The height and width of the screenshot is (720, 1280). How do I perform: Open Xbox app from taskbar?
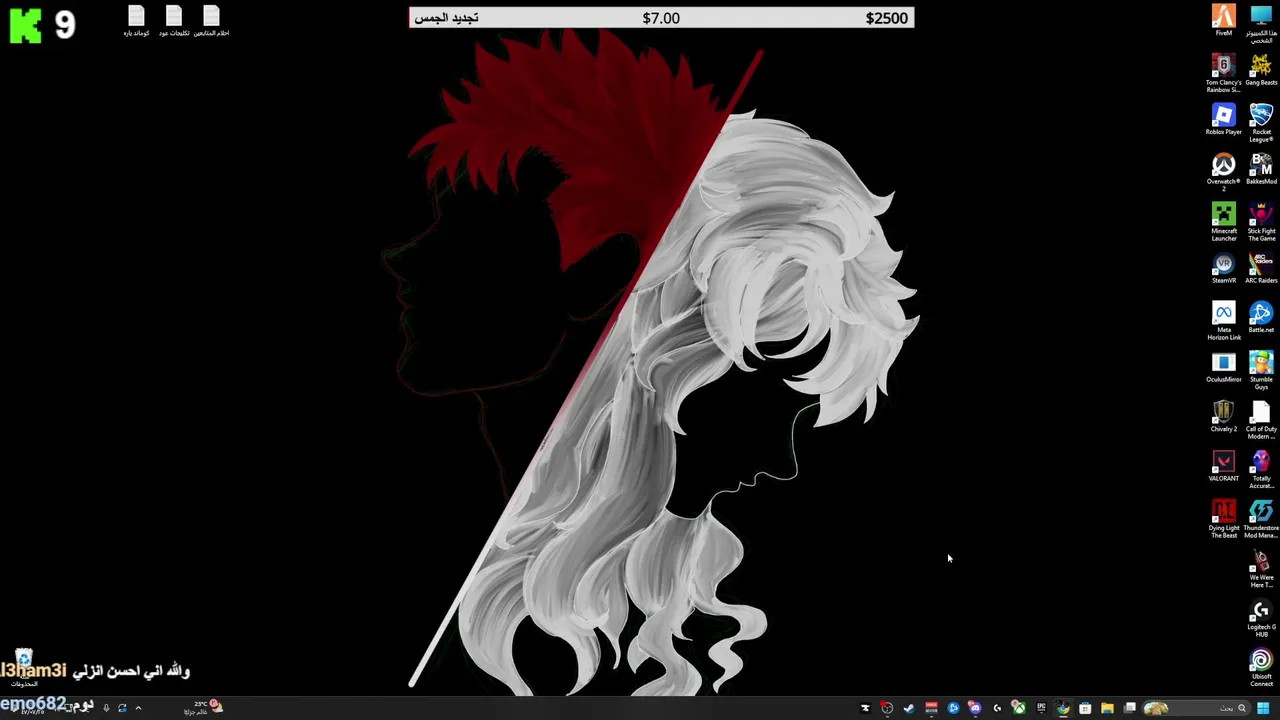pyautogui.click(x=1018, y=708)
